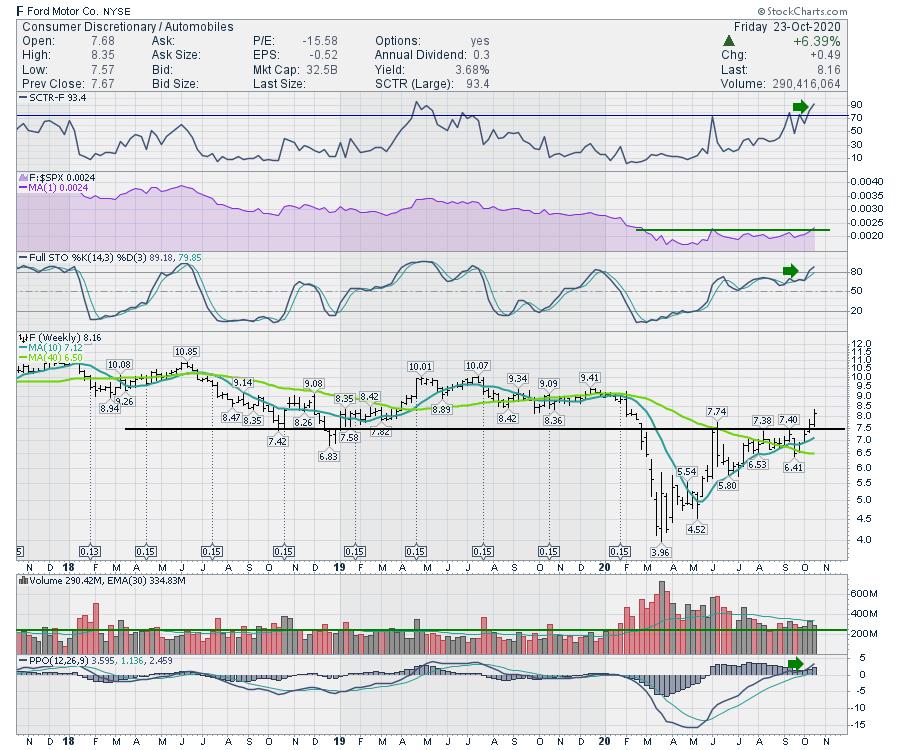This screenshot has height=750, width=900.
Task: Click the F:$SPX relative strength label
Action: (x=56, y=177)
